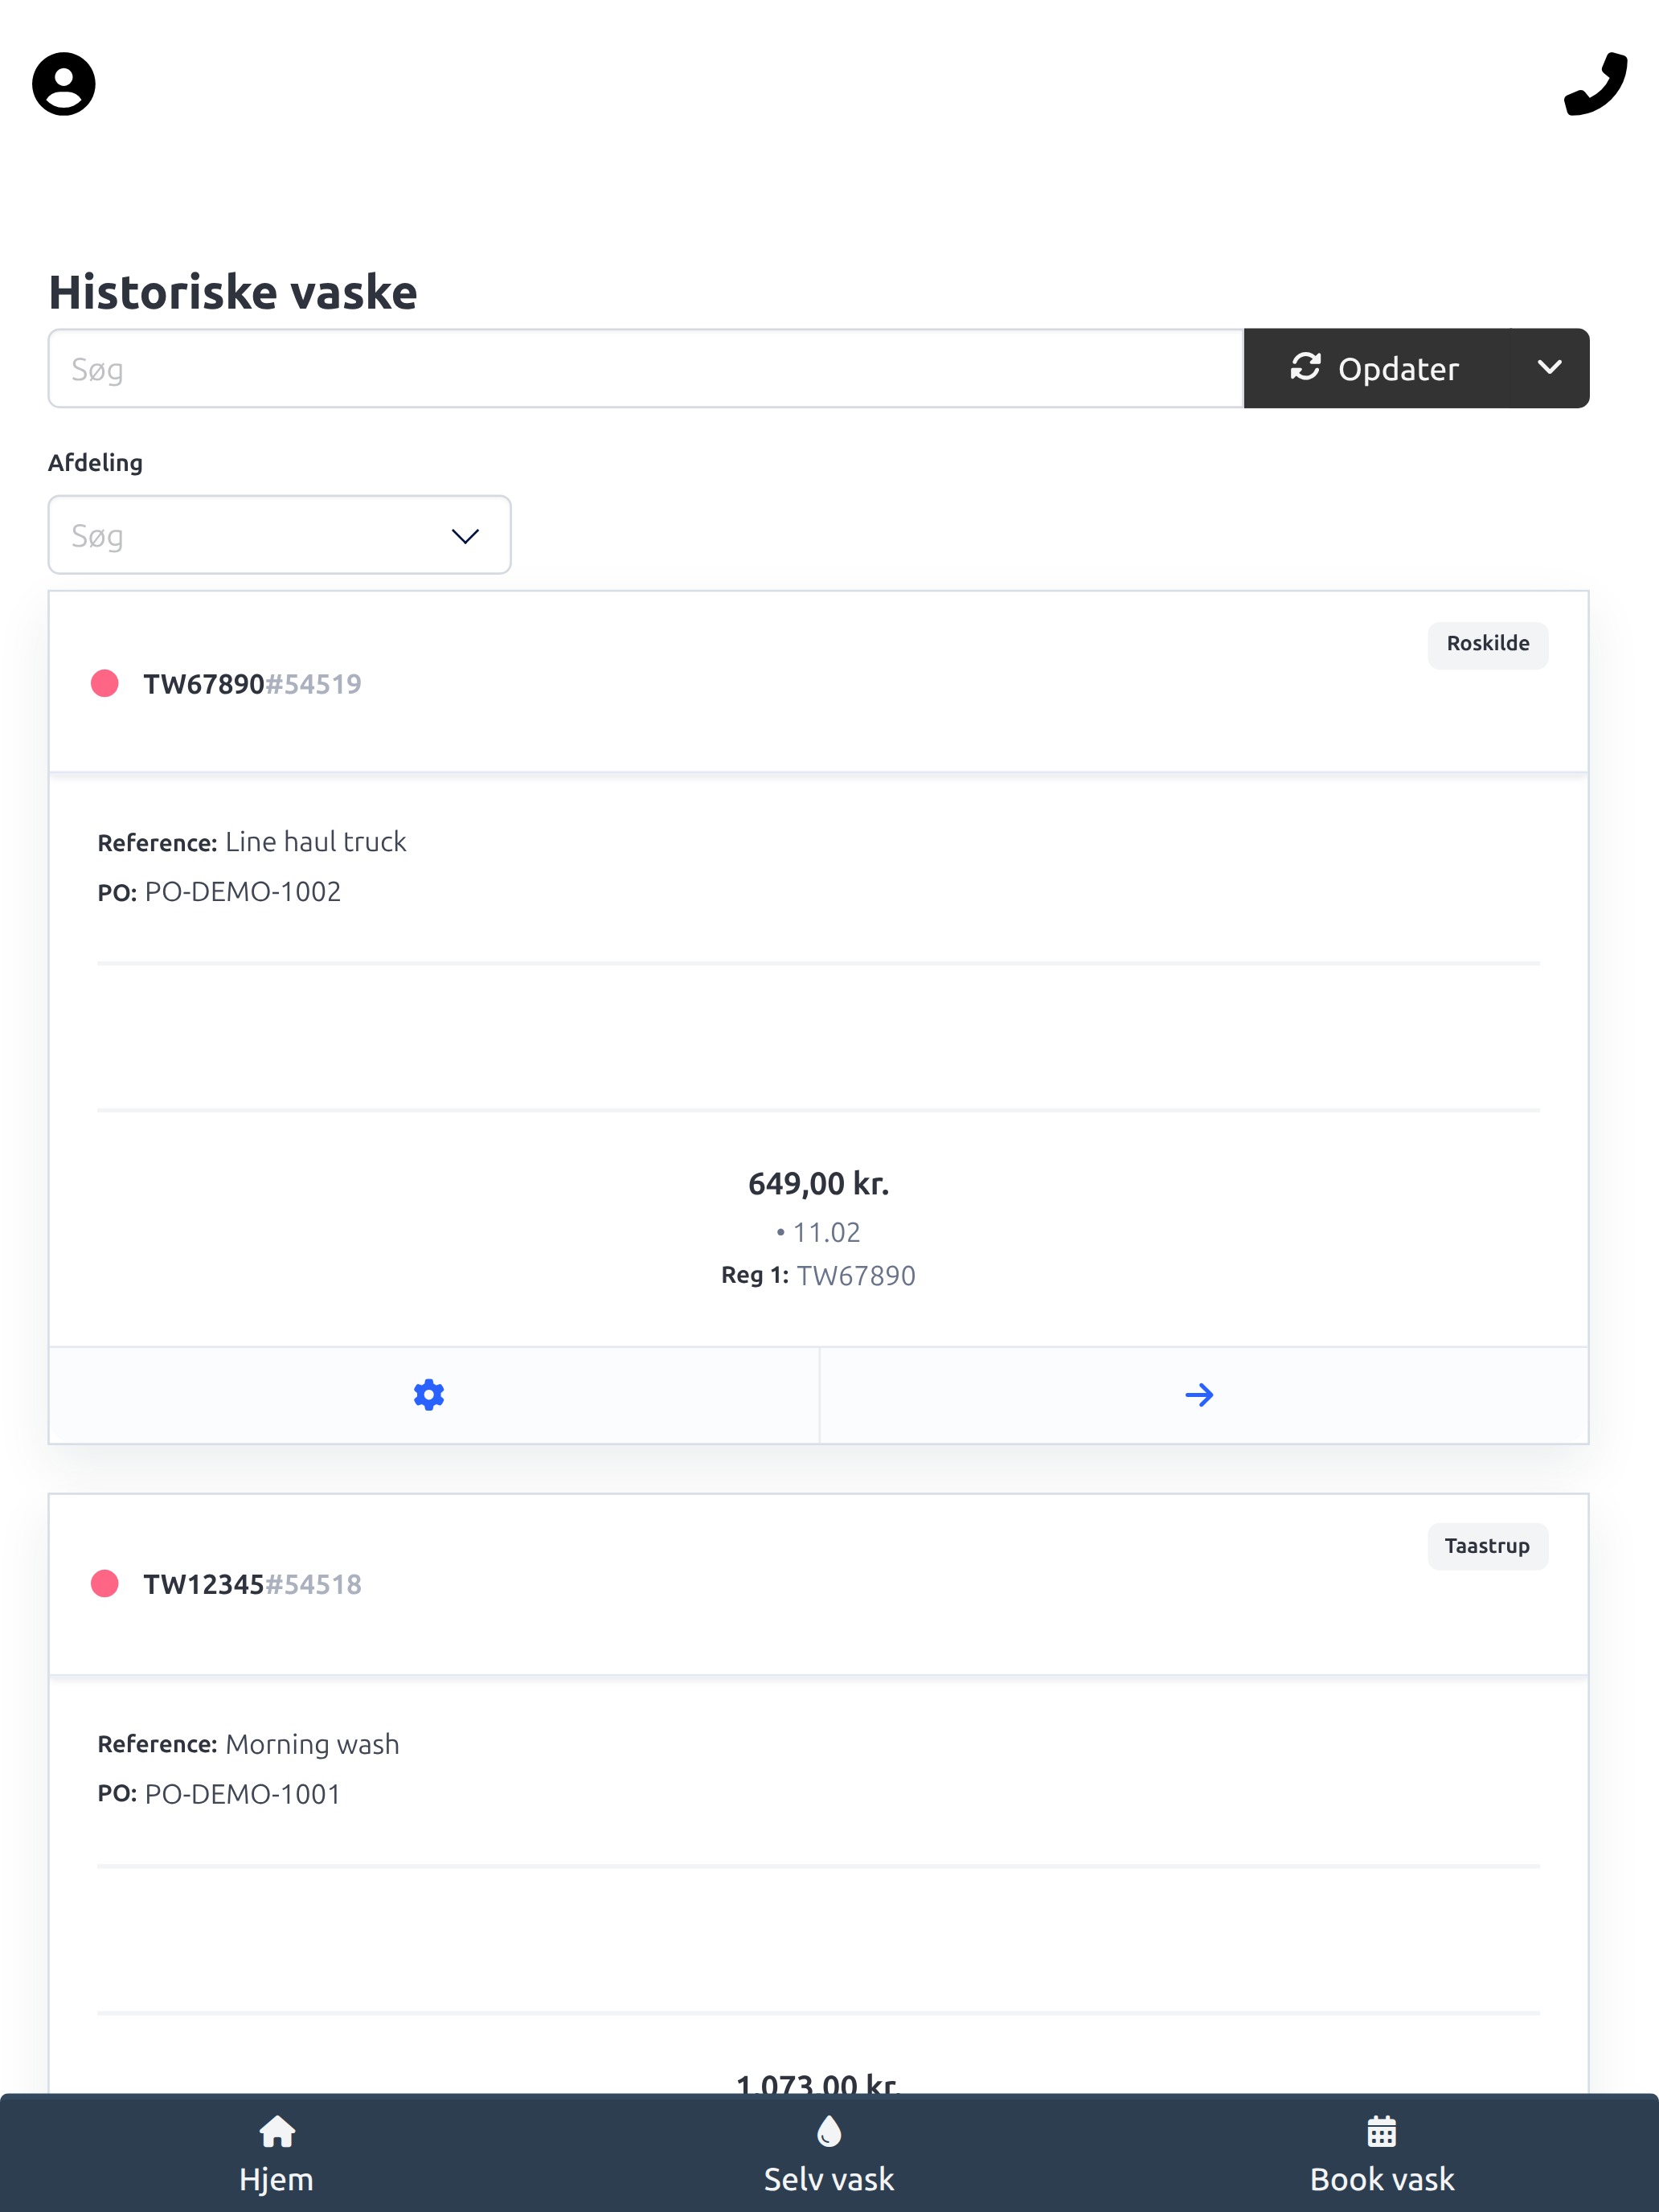Expand the Opdater split-button chevron
1659x2212 pixels.
pos(1549,368)
